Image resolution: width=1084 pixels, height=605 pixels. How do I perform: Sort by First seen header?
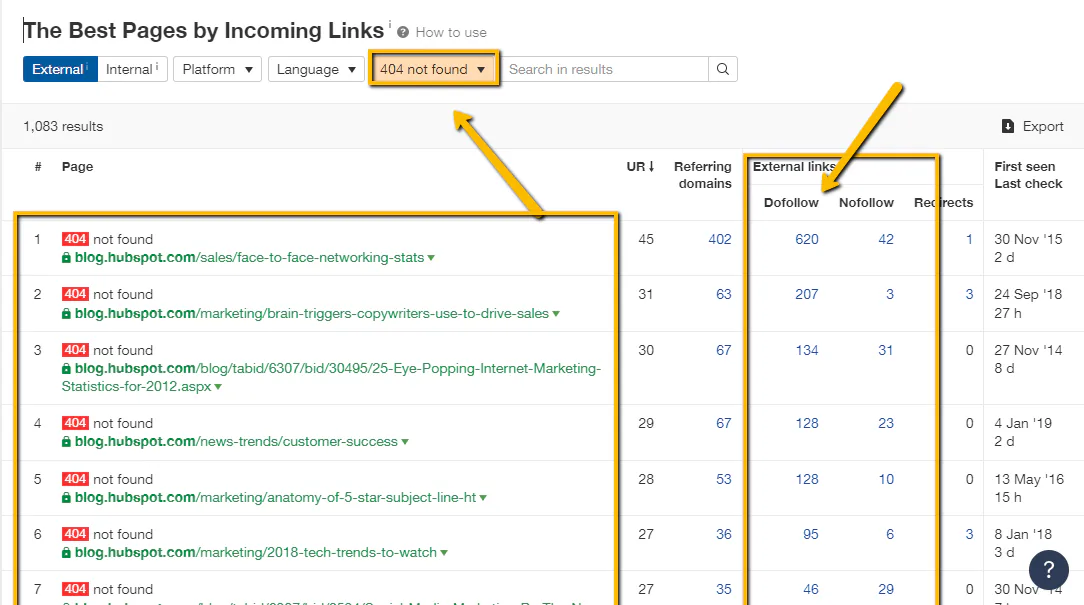click(x=1025, y=167)
